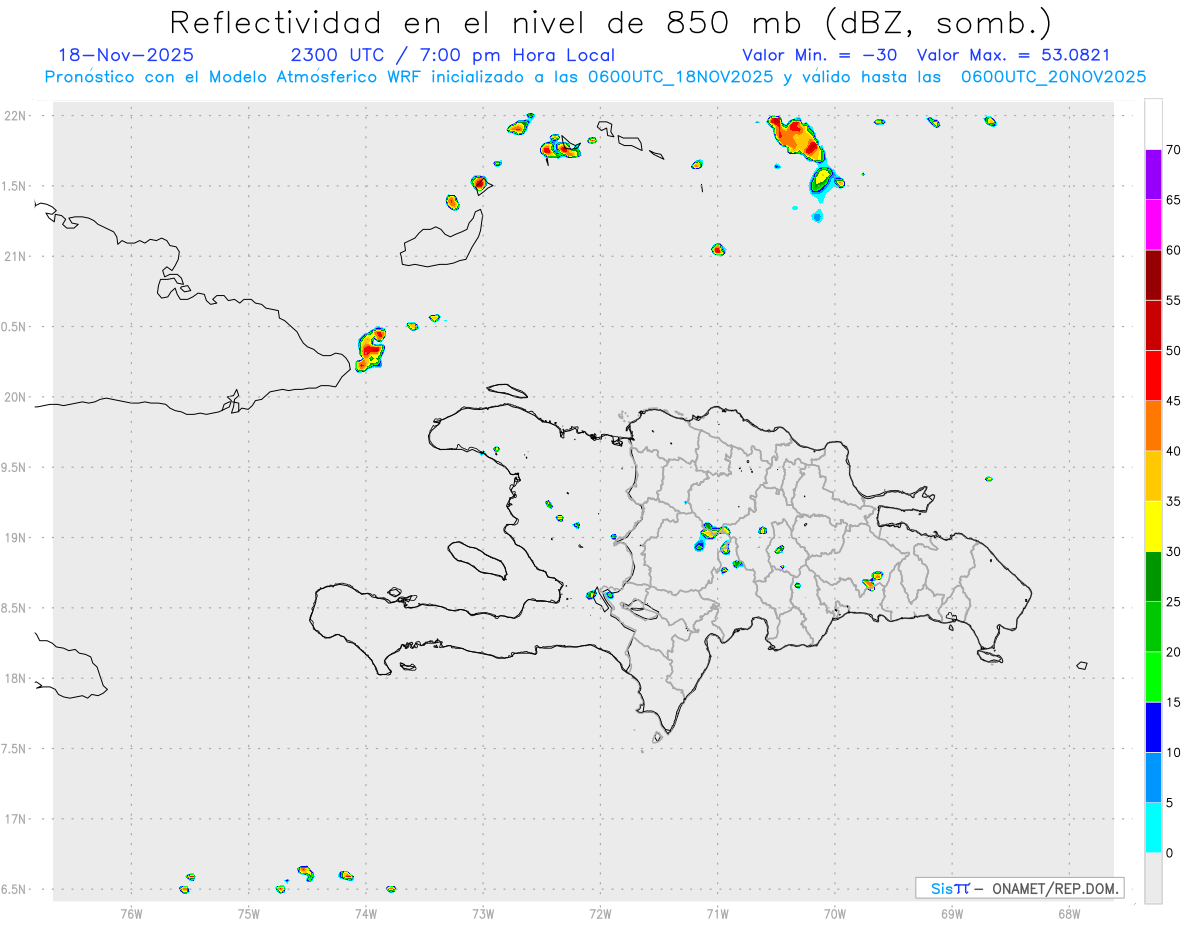Click the forecast date '18-Nov-2025'

pyautogui.click(x=126, y=55)
